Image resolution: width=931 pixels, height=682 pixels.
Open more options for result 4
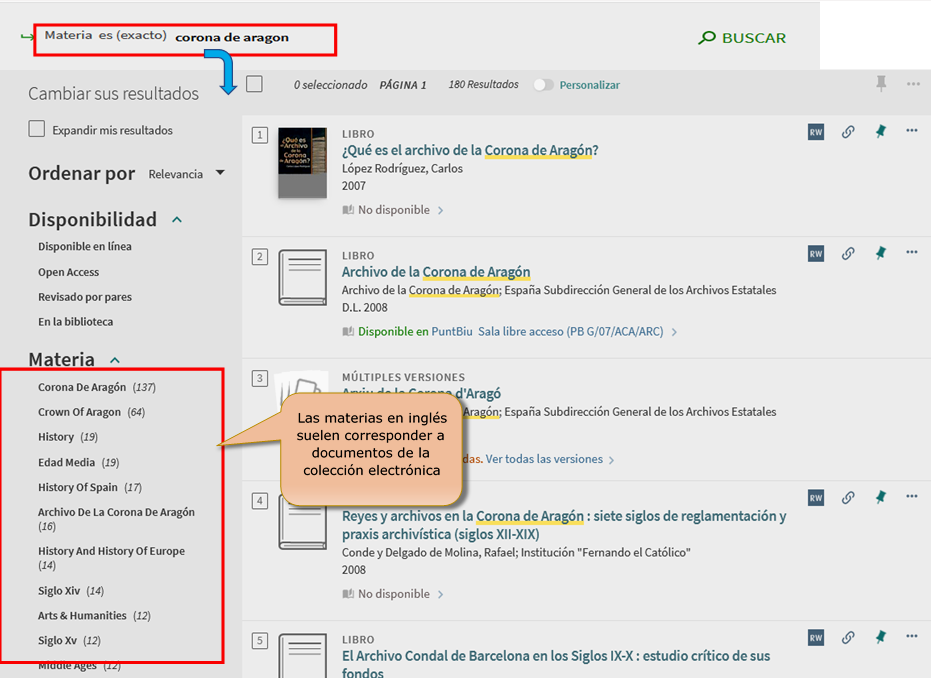pos(911,497)
